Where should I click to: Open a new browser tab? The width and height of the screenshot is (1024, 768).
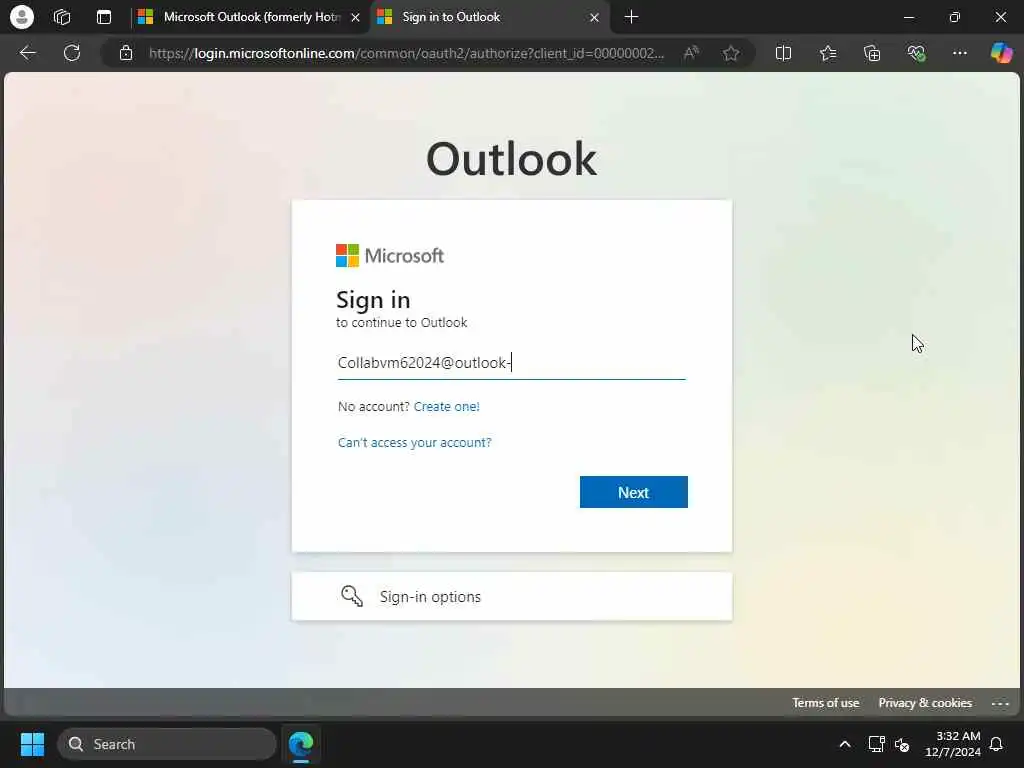632,17
